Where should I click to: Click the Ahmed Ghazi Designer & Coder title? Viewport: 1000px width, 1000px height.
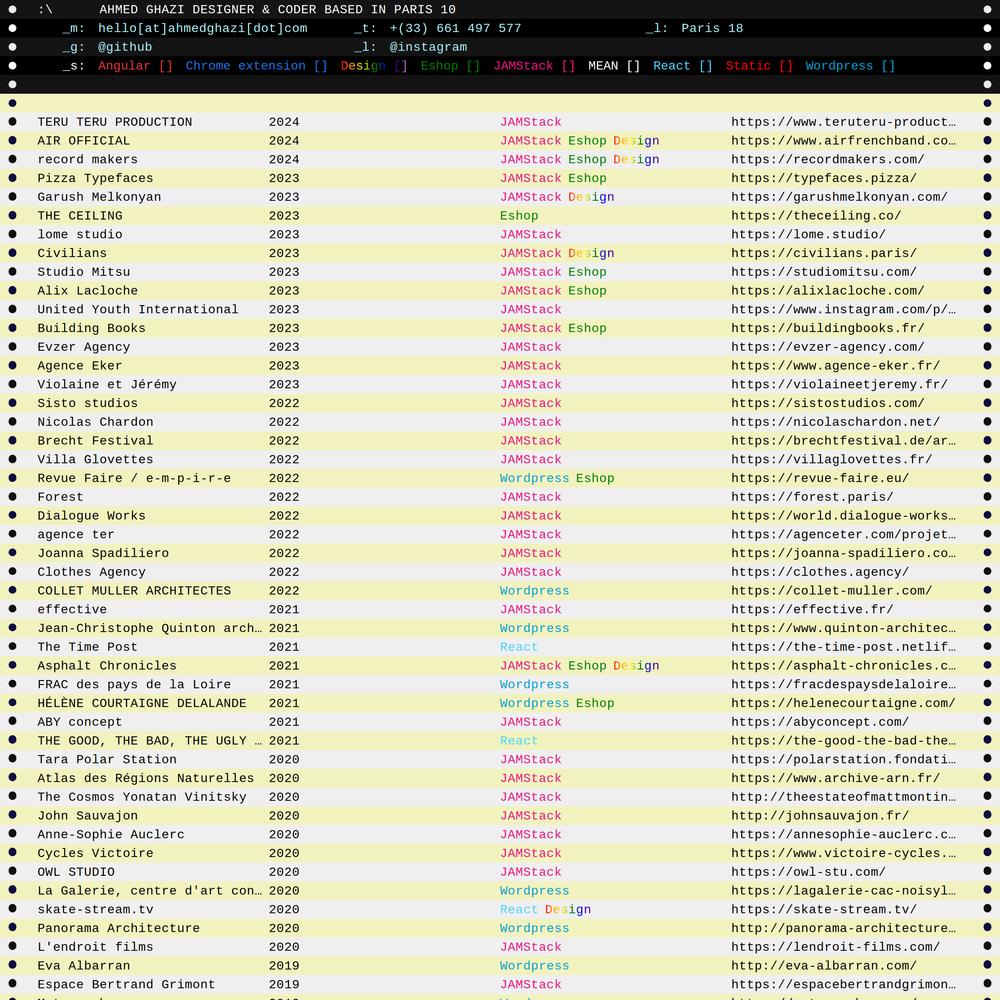point(277,10)
